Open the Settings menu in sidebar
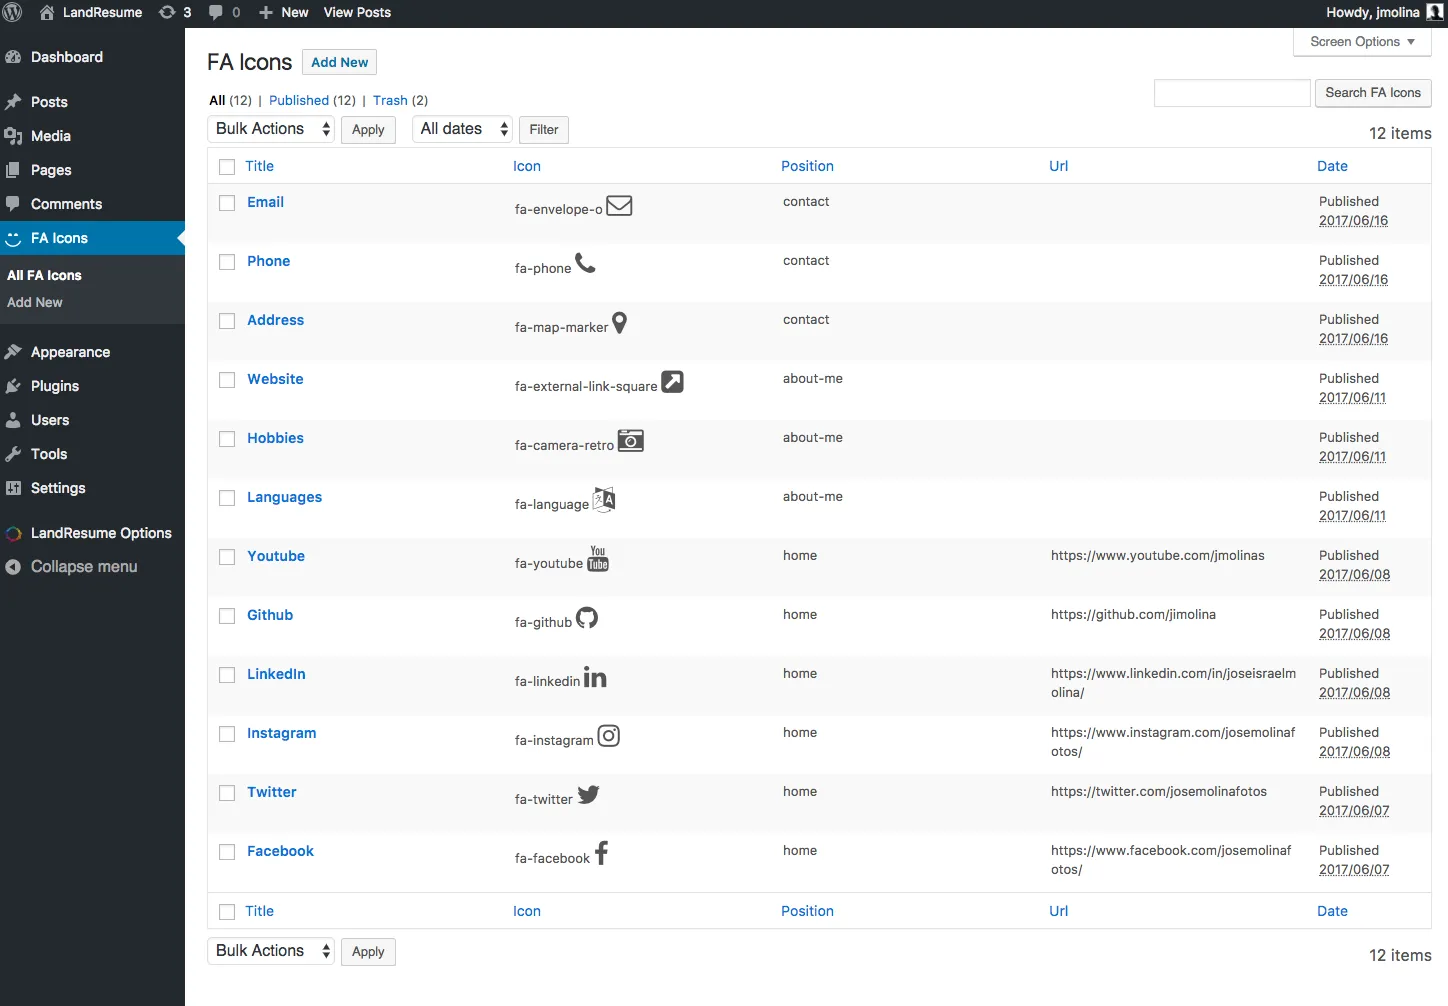The image size is (1448, 1006). coord(58,488)
